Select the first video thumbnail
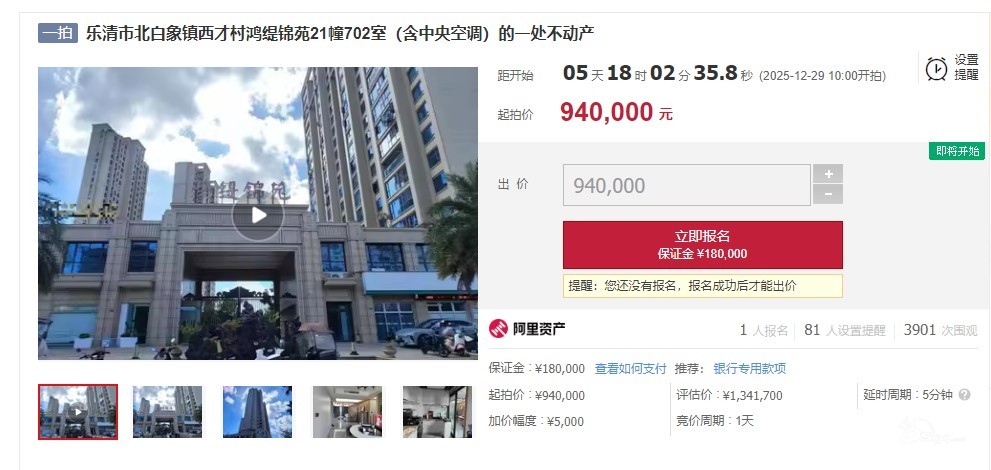The image size is (991, 470). click(x=78, y=412)
